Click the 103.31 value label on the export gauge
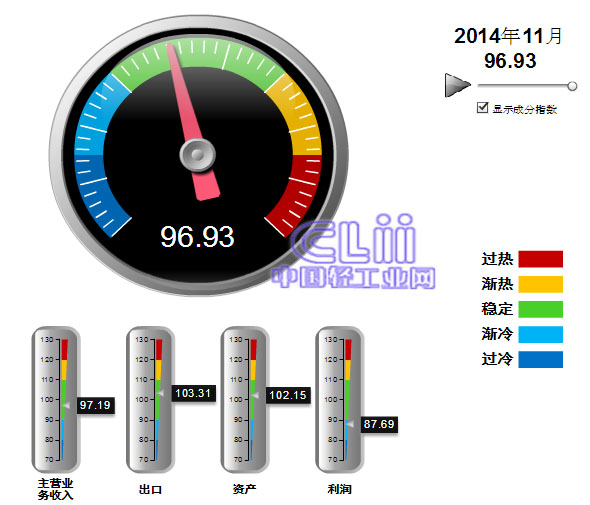Image resolution: width=590 pixels, height=505 pixels. (x=193, y=393)
